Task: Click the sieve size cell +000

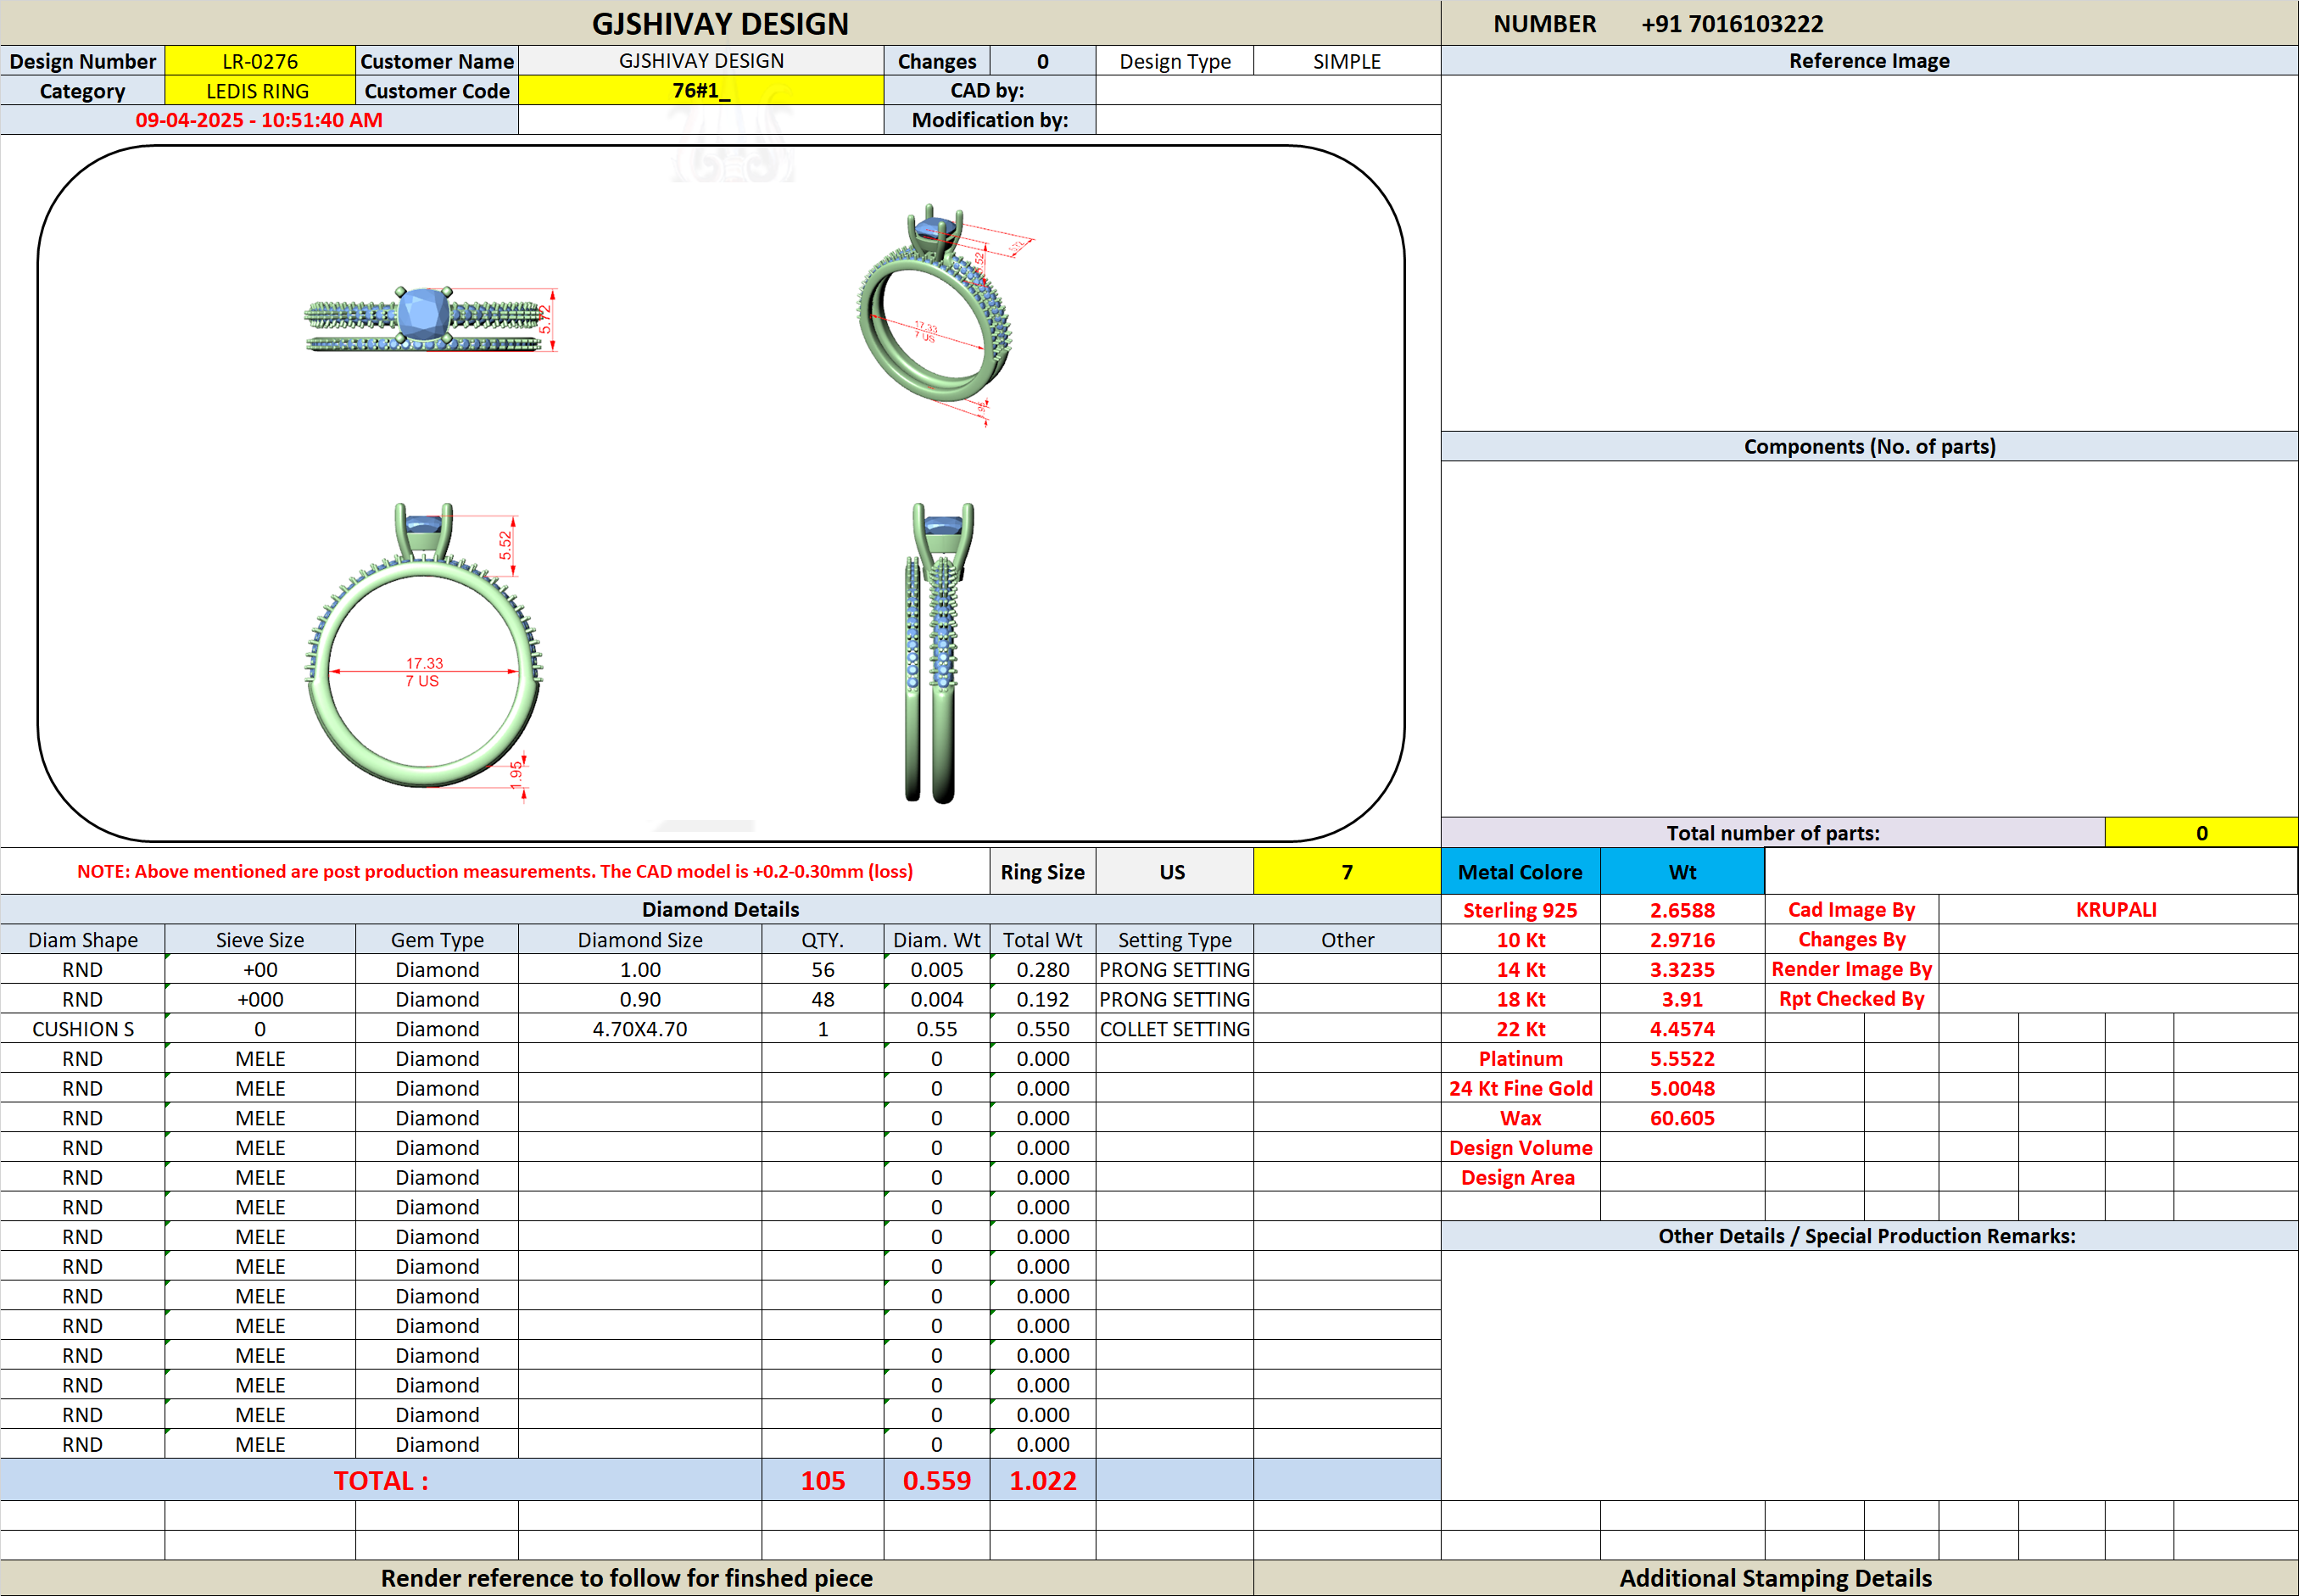Action: click(260, 999)
